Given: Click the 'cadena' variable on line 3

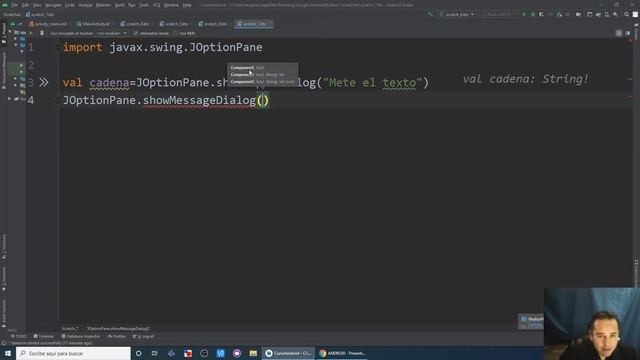Looking at the screenshot, I should click(x=109, y=82).
